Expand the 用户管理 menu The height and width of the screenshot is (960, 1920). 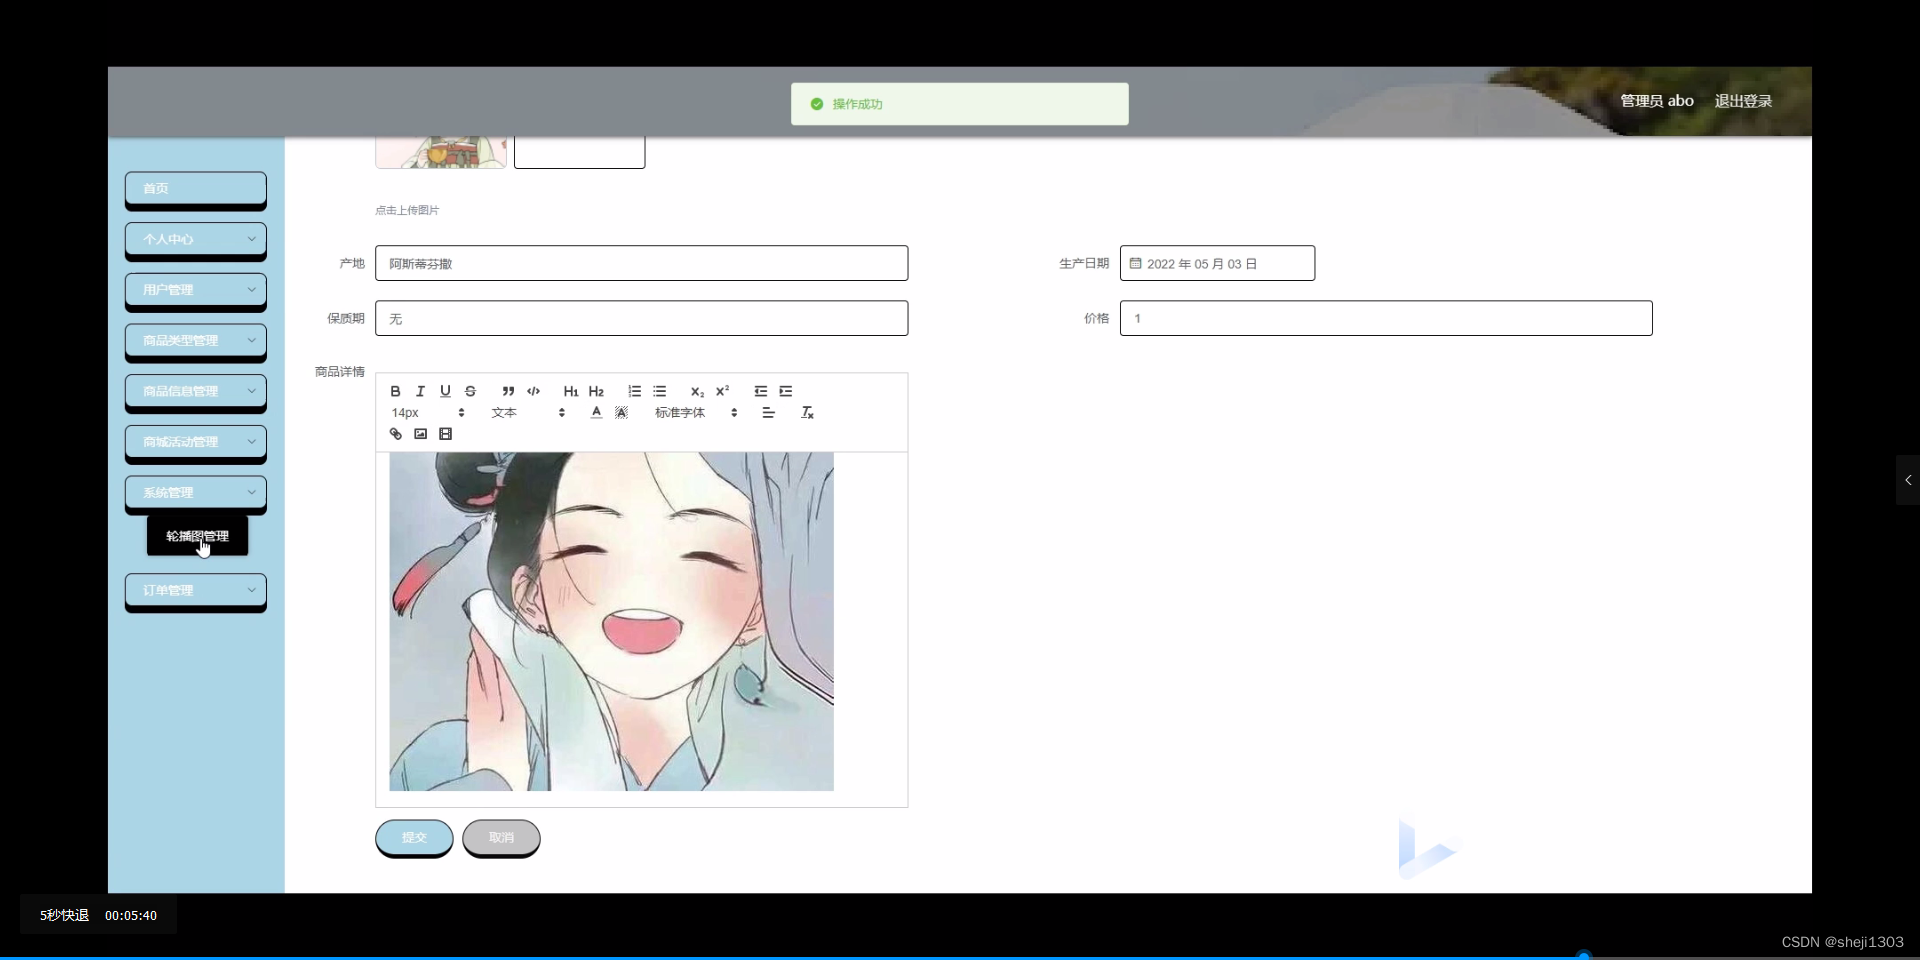pos(196,290)
